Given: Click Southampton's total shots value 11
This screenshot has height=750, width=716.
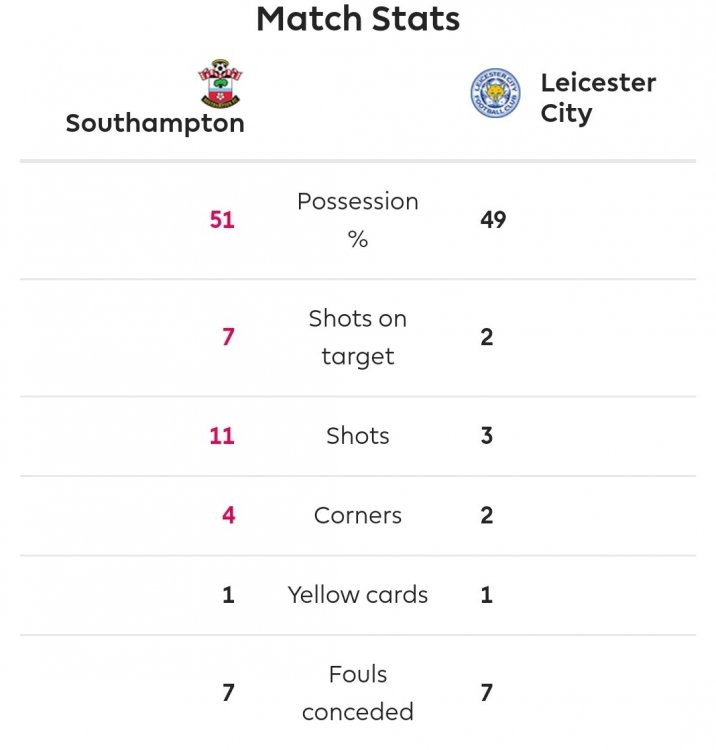Looking at the screenshot, I should pyautogui.click(x=222, y=436).
